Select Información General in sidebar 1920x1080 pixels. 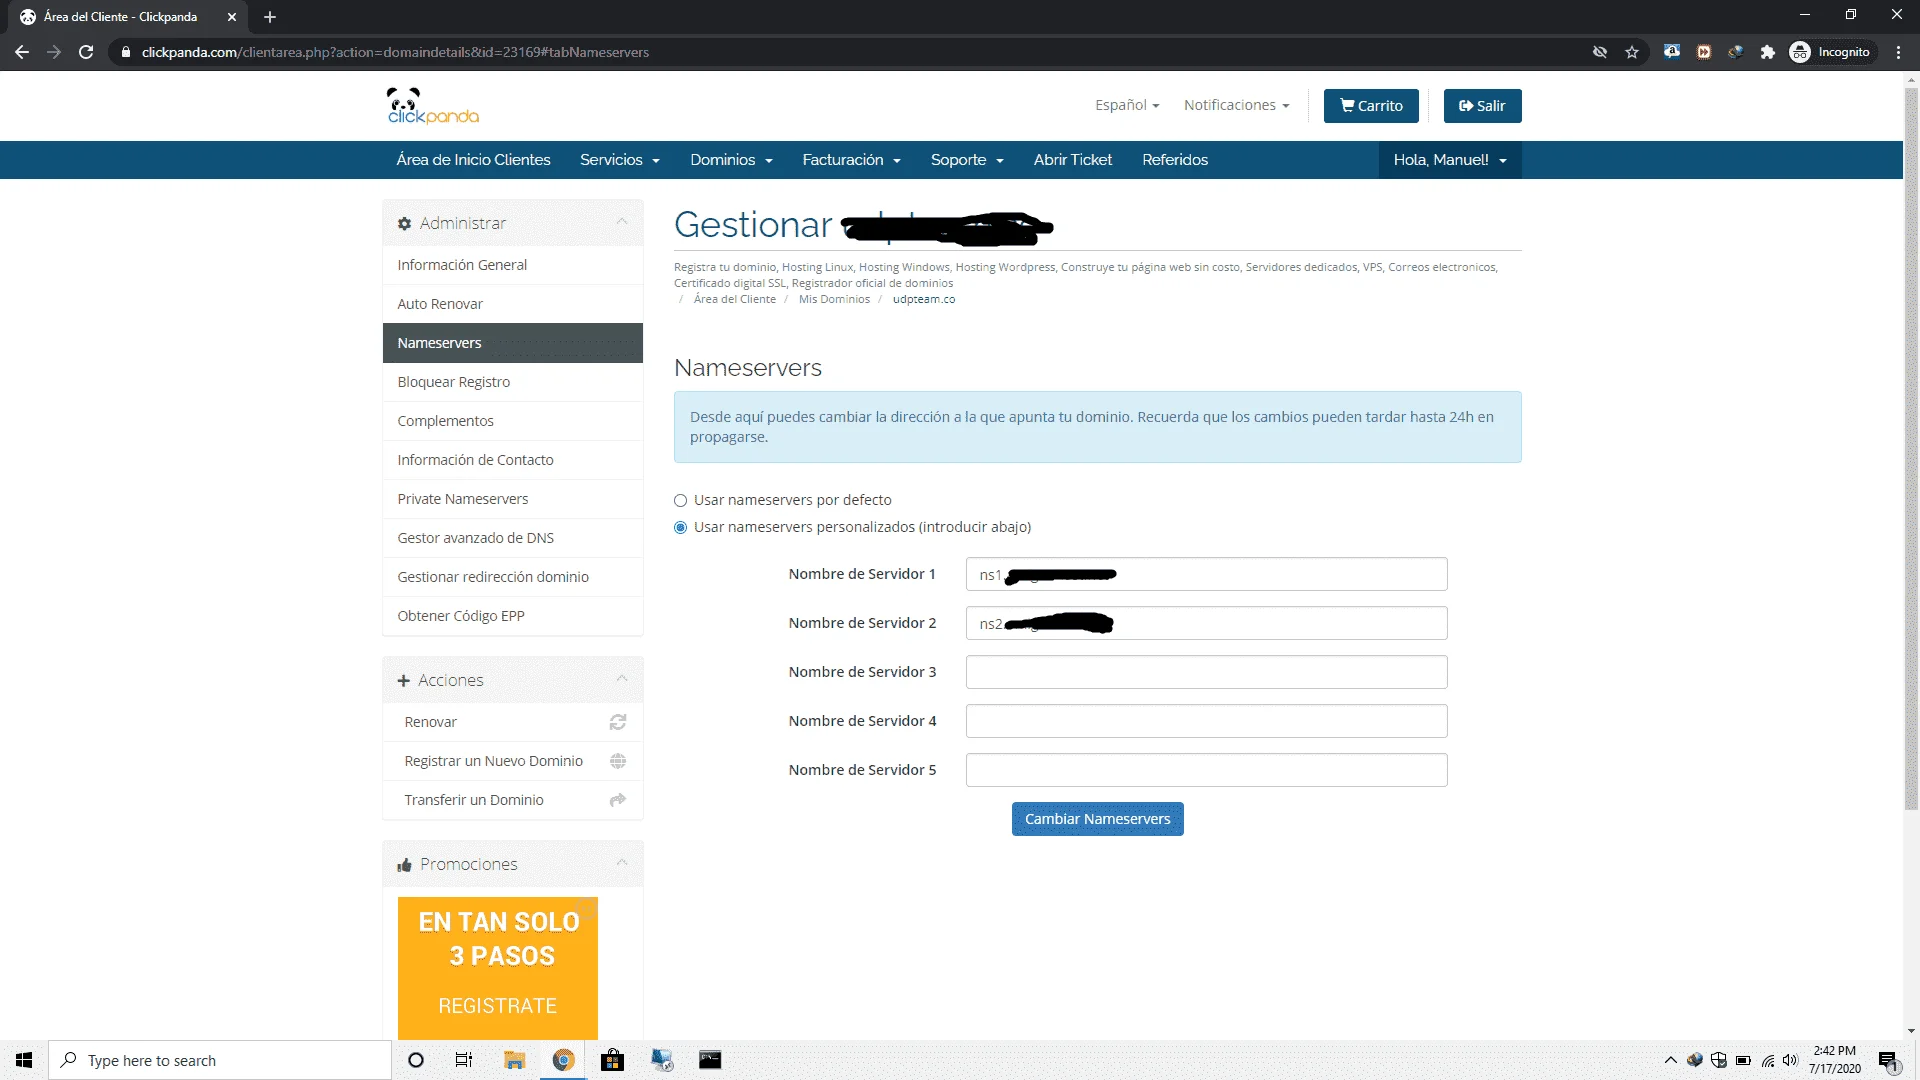tap(513, 265)
